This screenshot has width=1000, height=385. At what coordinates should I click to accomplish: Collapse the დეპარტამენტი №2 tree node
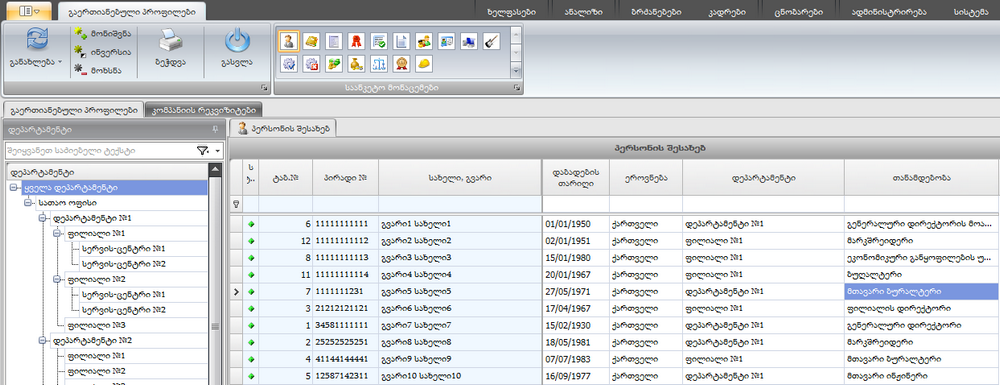43,340
